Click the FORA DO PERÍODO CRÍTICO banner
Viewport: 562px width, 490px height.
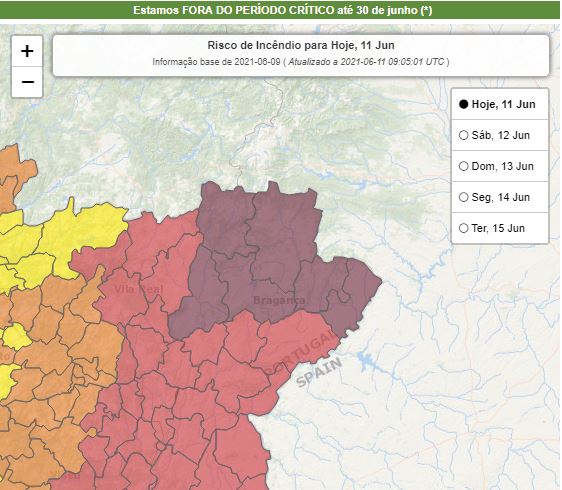tap(280, 10)
